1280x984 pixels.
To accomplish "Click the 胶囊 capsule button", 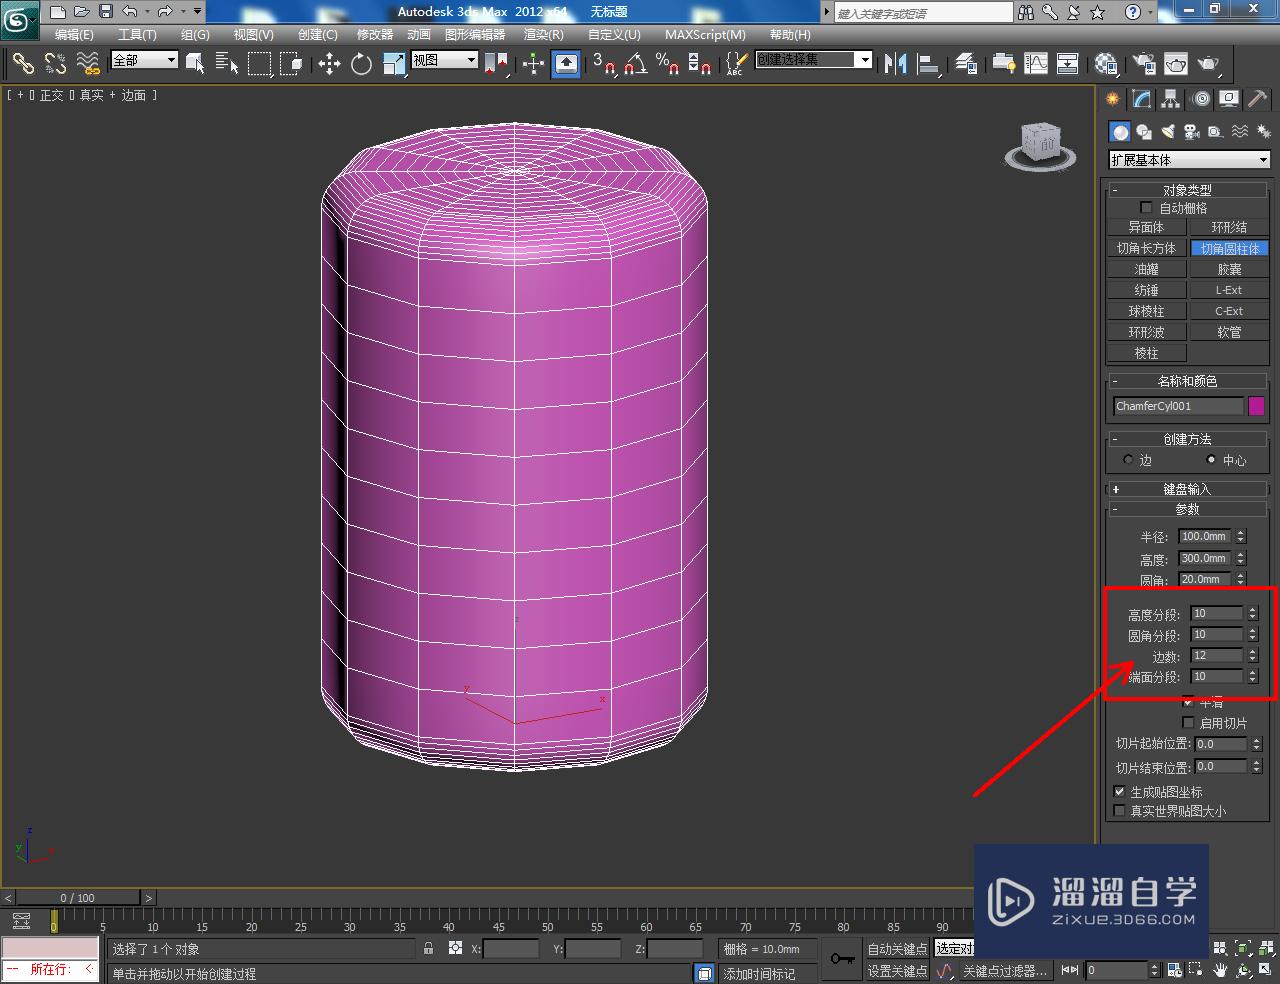I will click(1229, 269).
